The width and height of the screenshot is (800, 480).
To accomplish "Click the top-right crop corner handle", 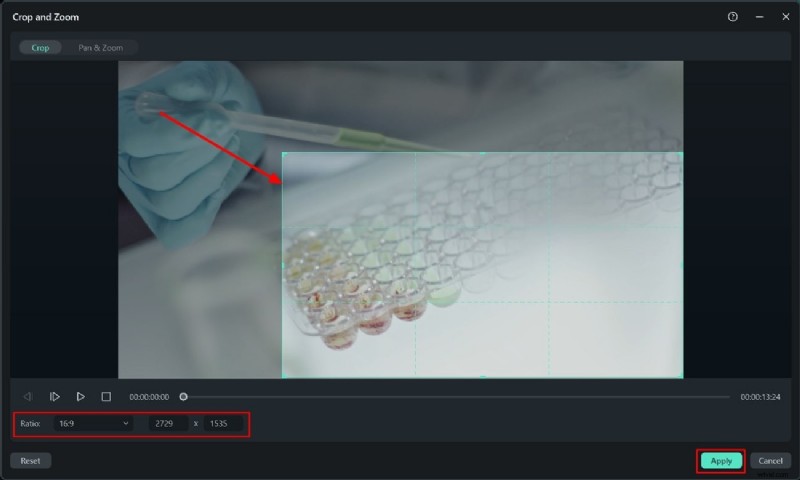I will 682,153.
